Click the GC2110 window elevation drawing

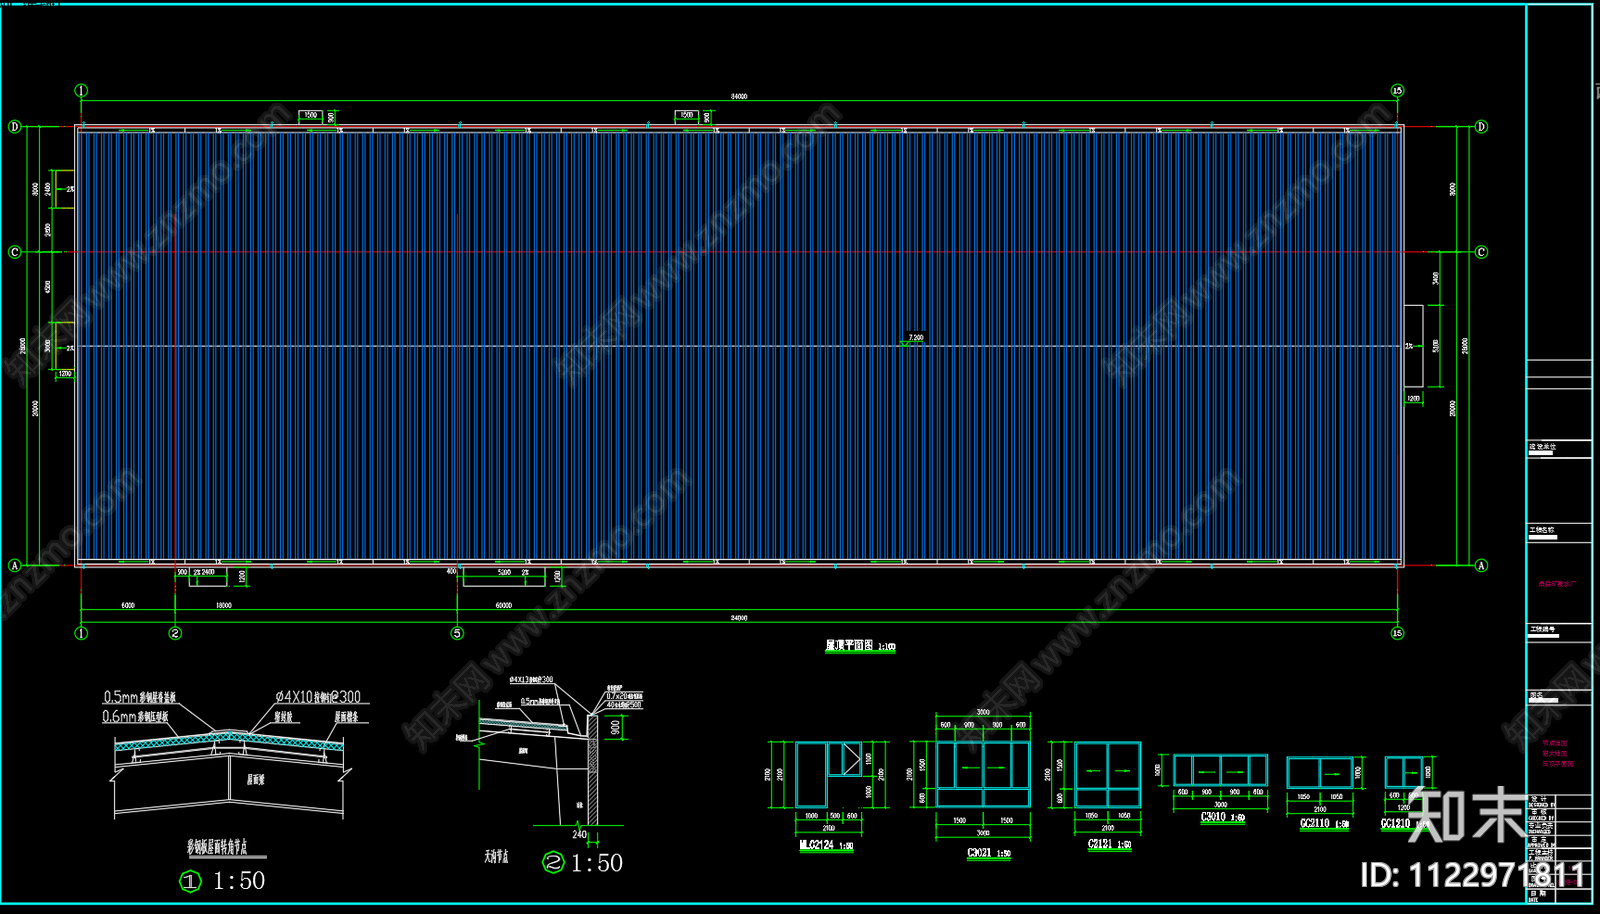(1320, 773)
